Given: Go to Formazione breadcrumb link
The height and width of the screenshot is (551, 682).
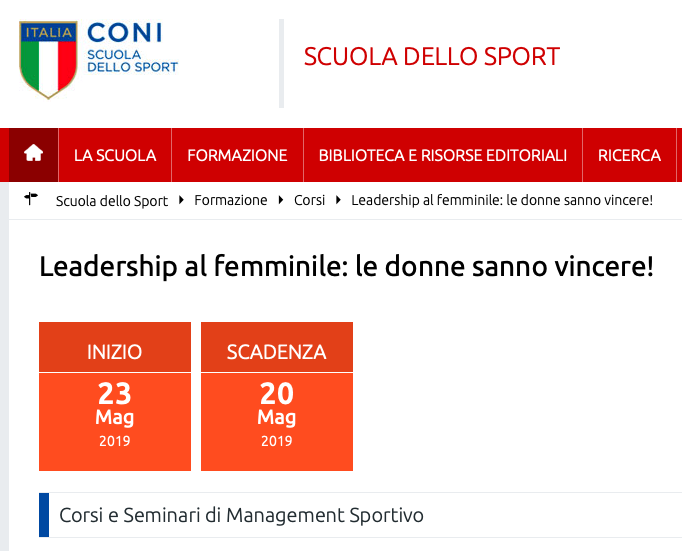Looking at the screenshot, I should click(x=231, y=200).
